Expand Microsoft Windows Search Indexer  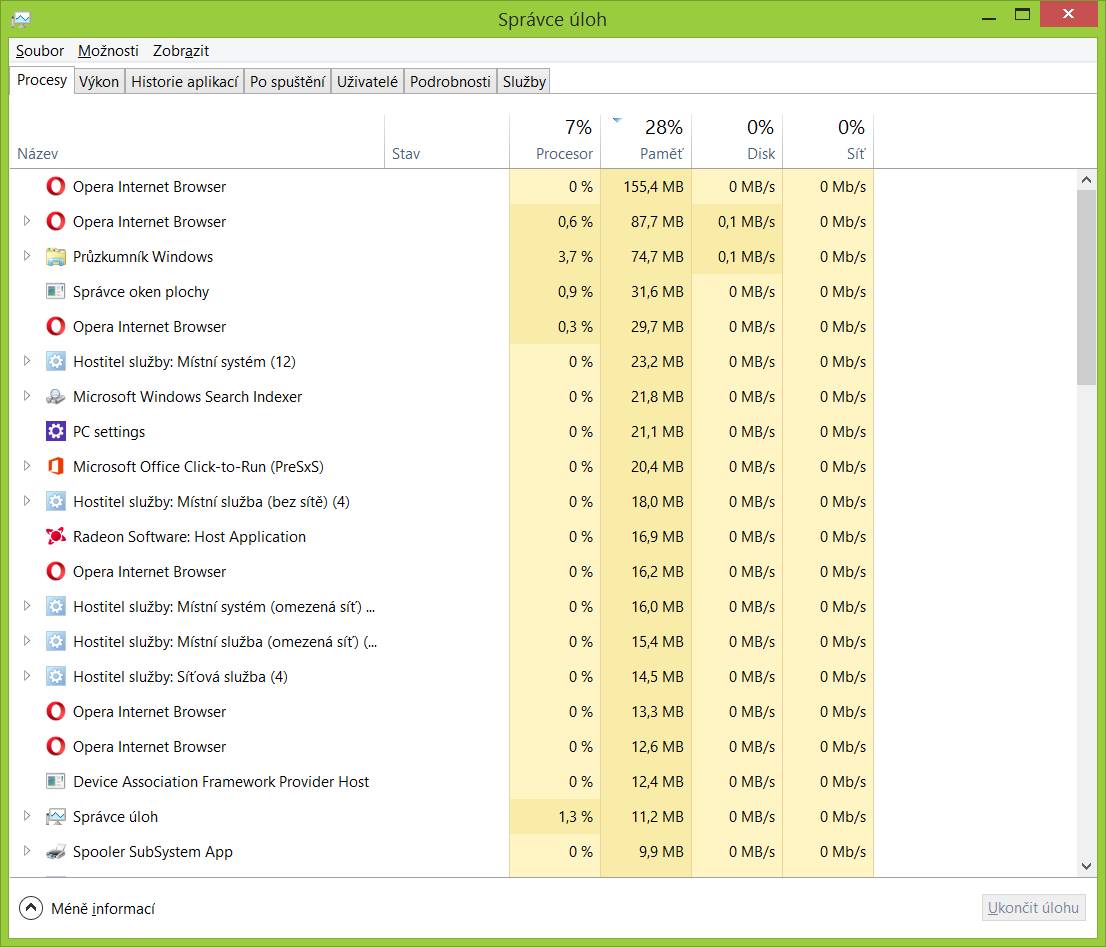click(27, 396)
